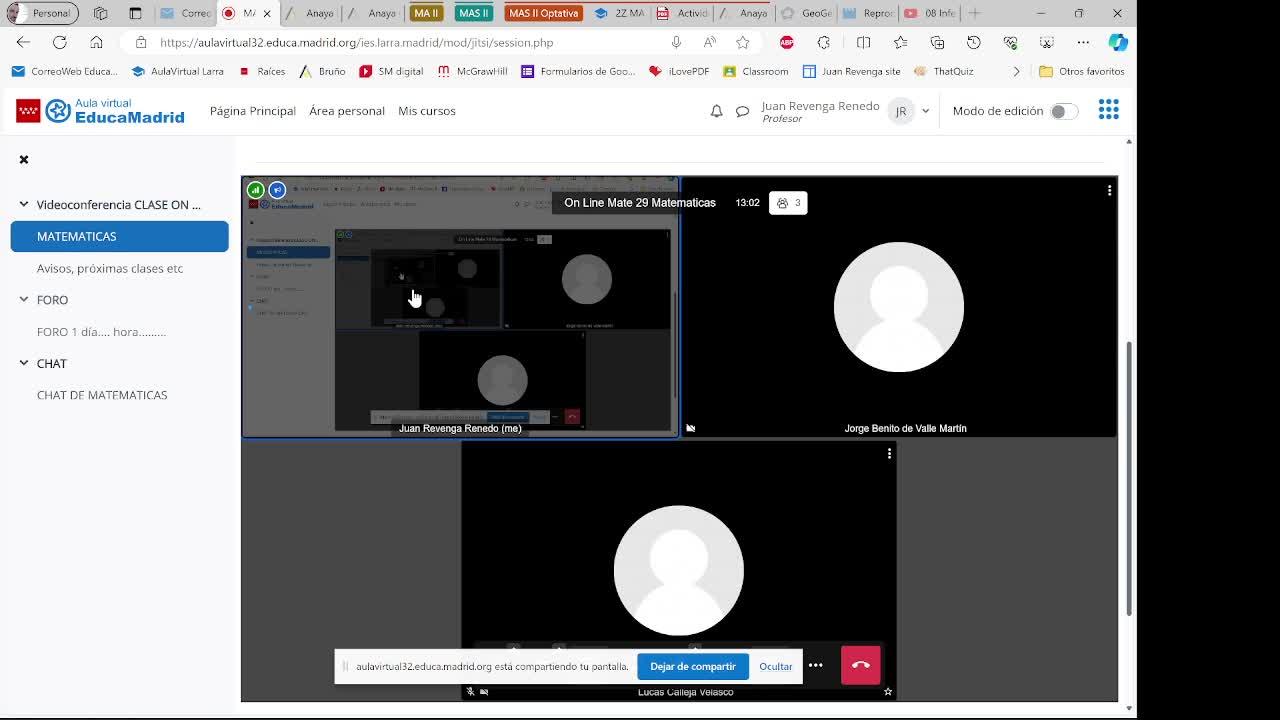Open the participants count button
1280x720 pixels.
pos(788,203)
